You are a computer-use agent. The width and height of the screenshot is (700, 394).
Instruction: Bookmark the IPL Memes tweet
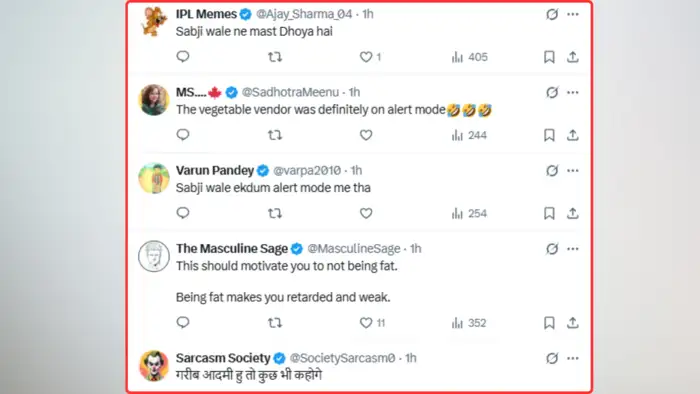coord(549,57)
